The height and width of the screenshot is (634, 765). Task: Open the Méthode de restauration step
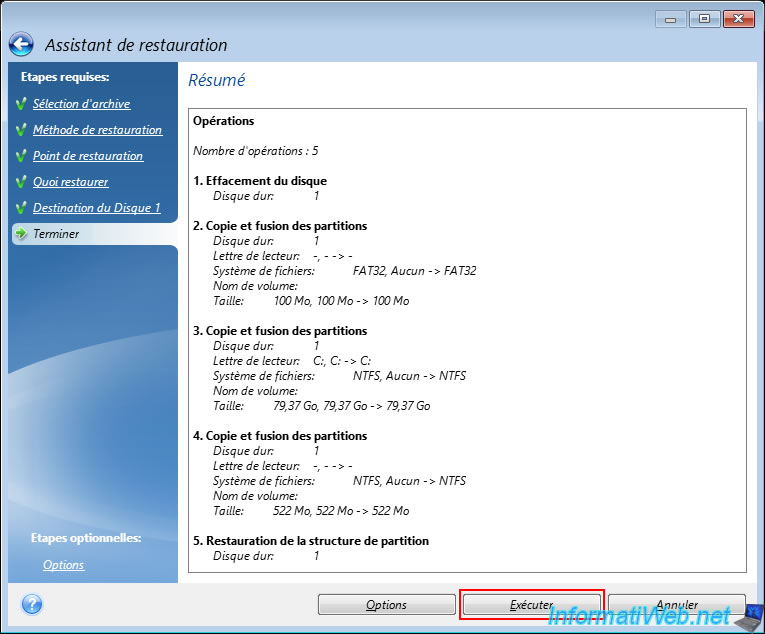point(97,130)
